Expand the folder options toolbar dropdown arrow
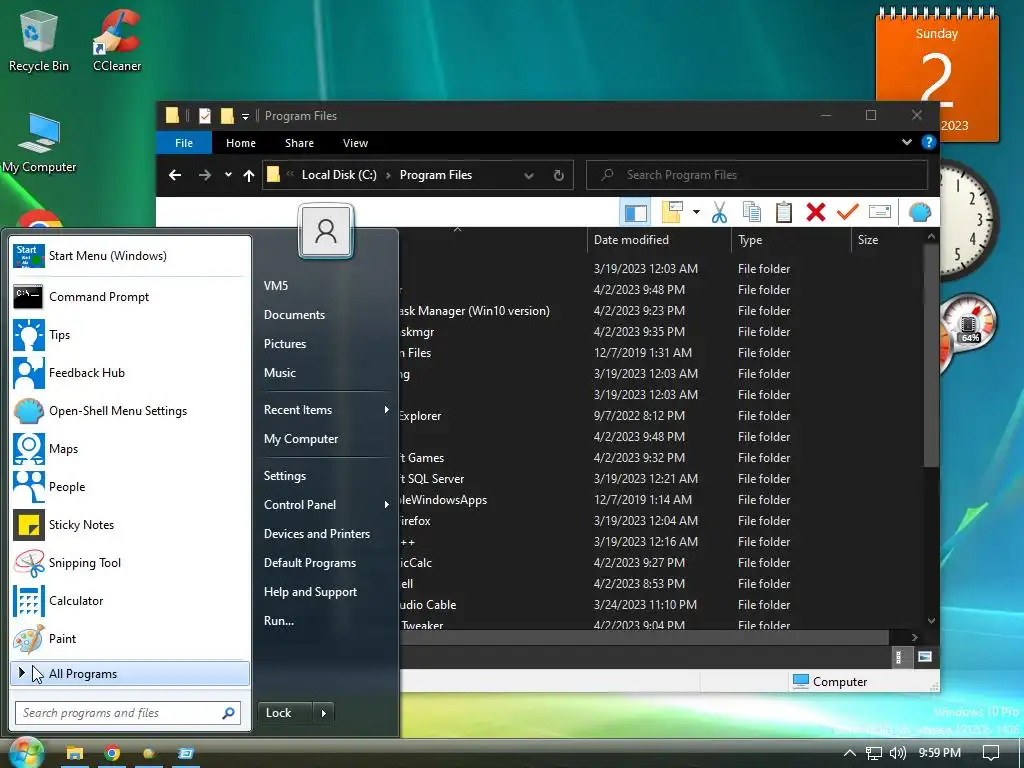This screenshot has width=1024, height=768. click(x=696, y=212)
